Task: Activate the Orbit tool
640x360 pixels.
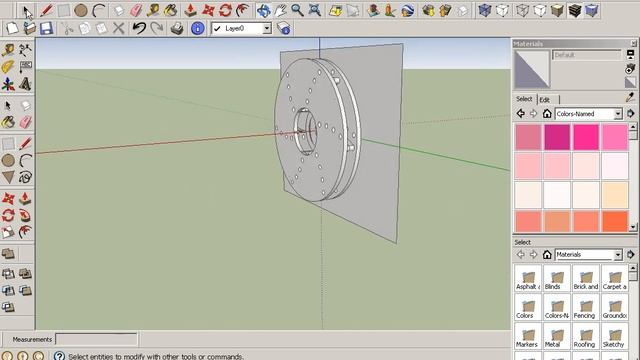Action: tap(264, 10)
